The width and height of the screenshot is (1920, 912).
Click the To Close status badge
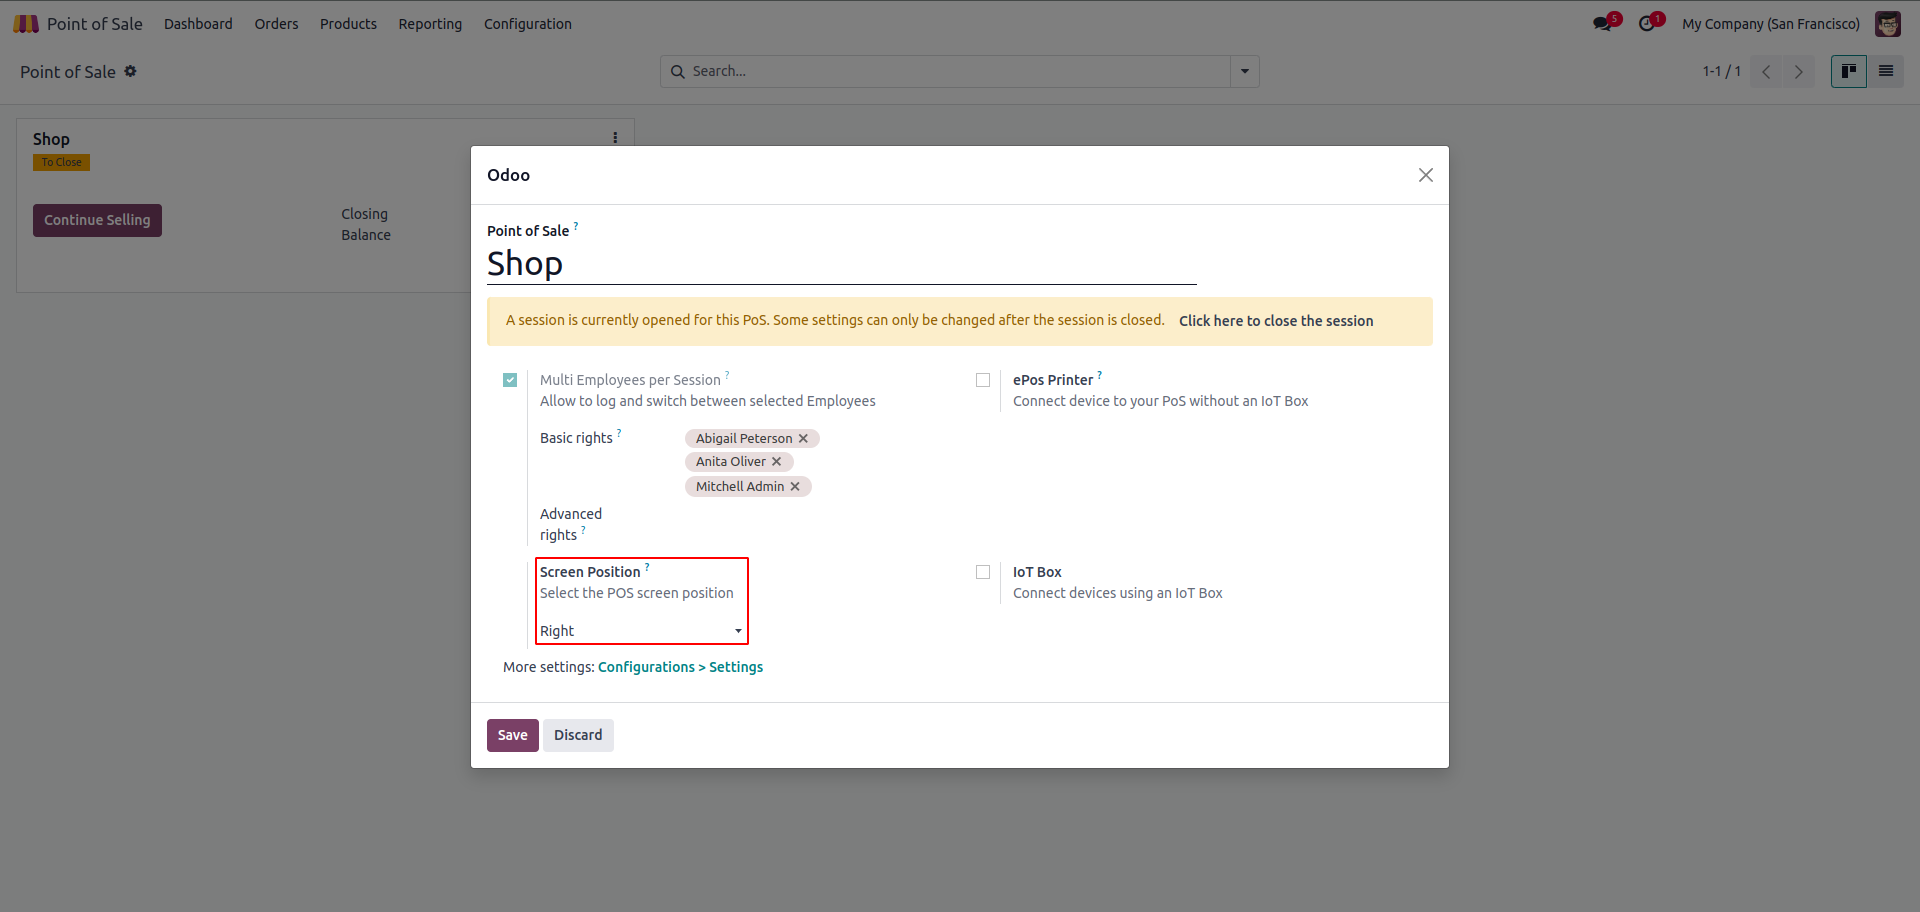point(61,162)
